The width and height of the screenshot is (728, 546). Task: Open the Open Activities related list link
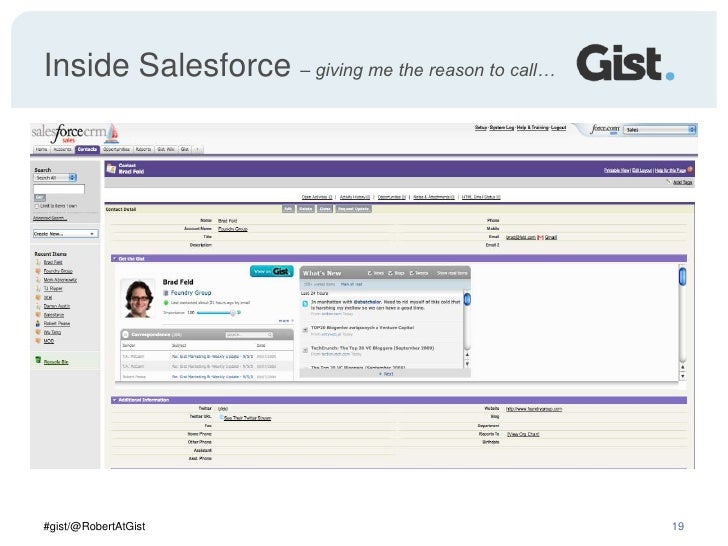click(317, 197)
